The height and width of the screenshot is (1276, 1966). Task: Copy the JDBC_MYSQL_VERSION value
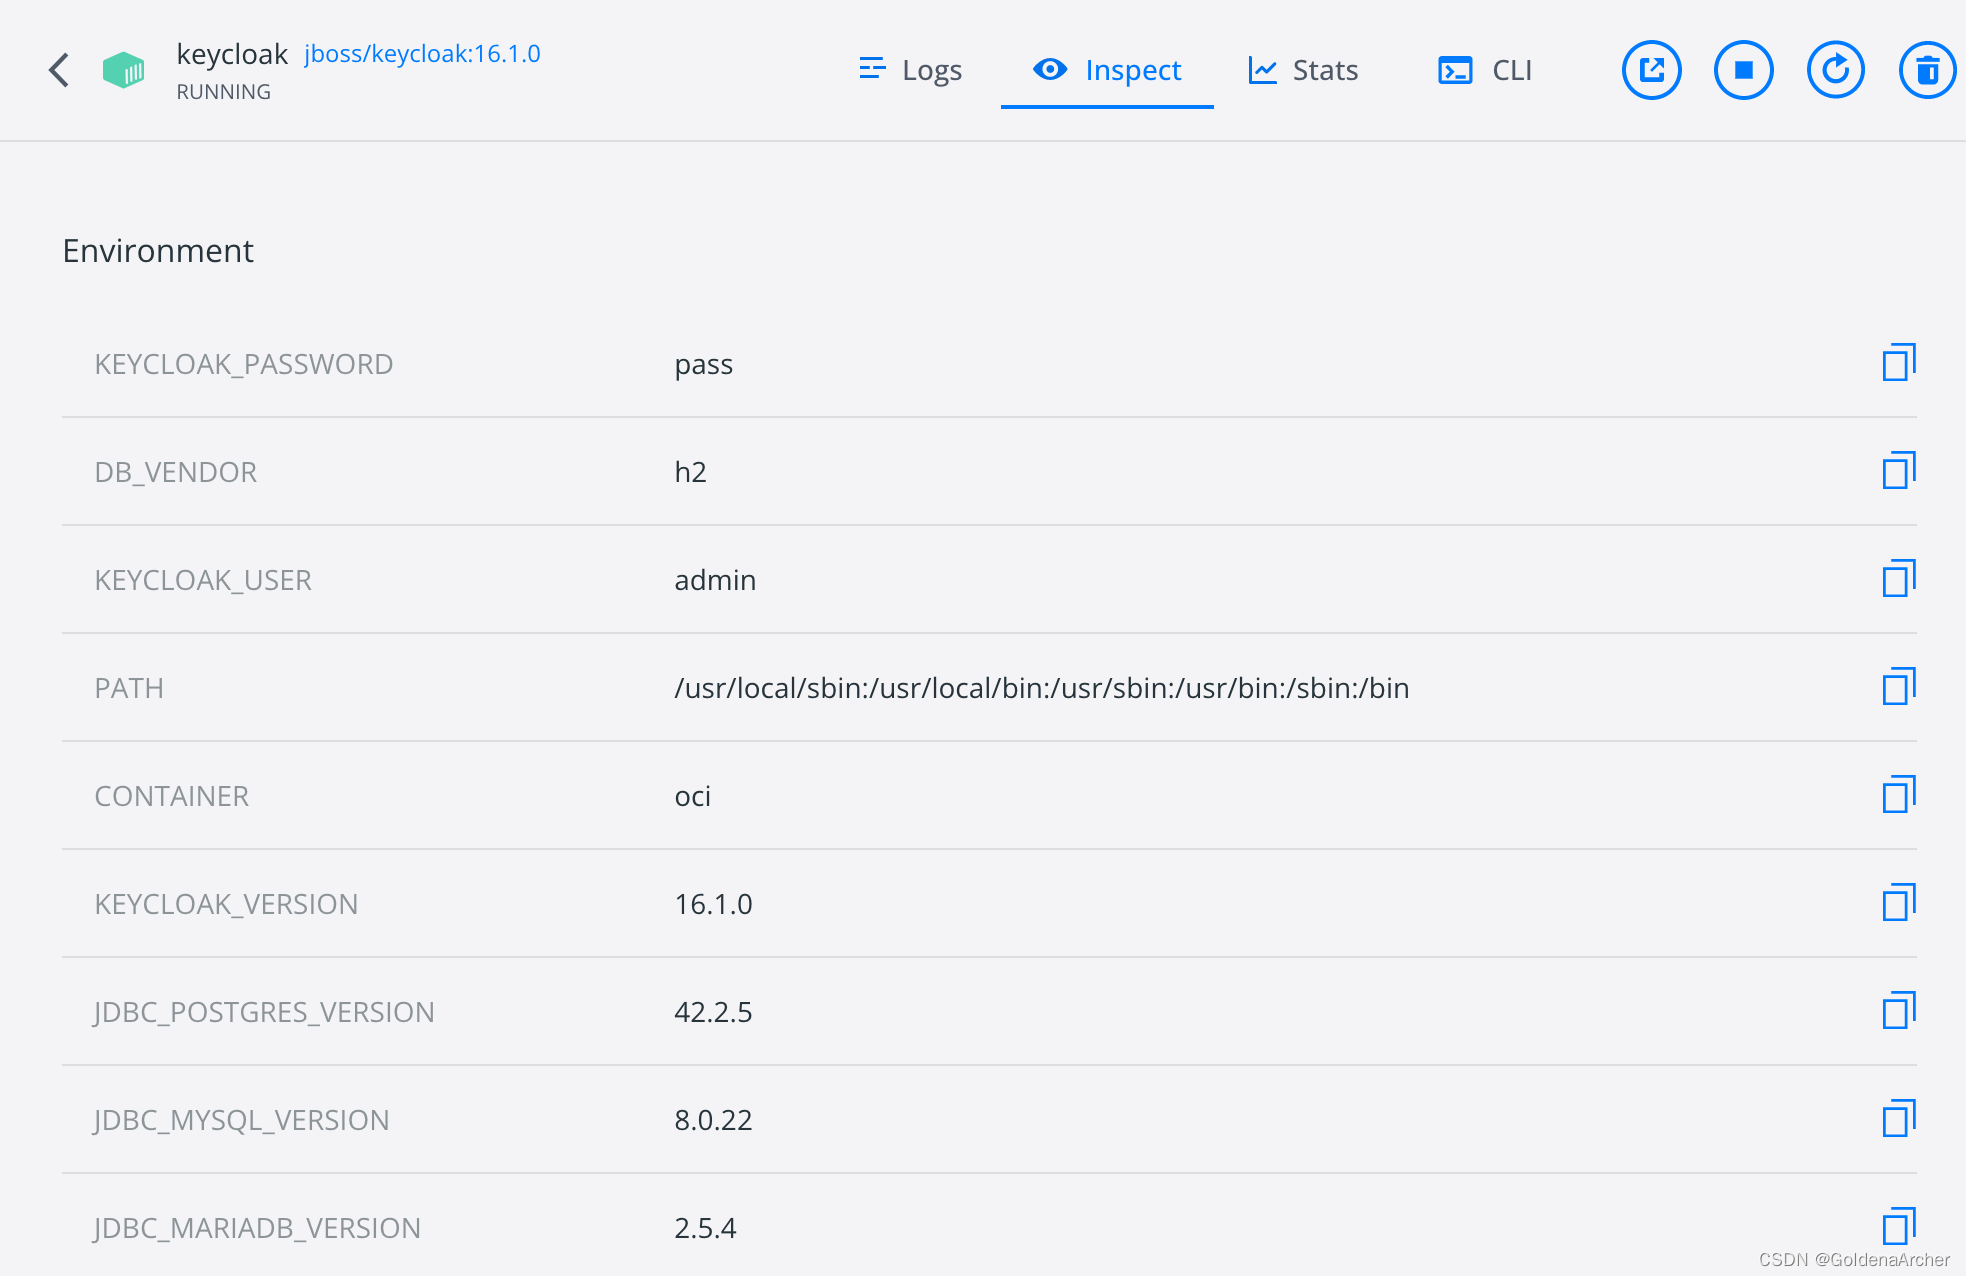click(1898, 1119)
